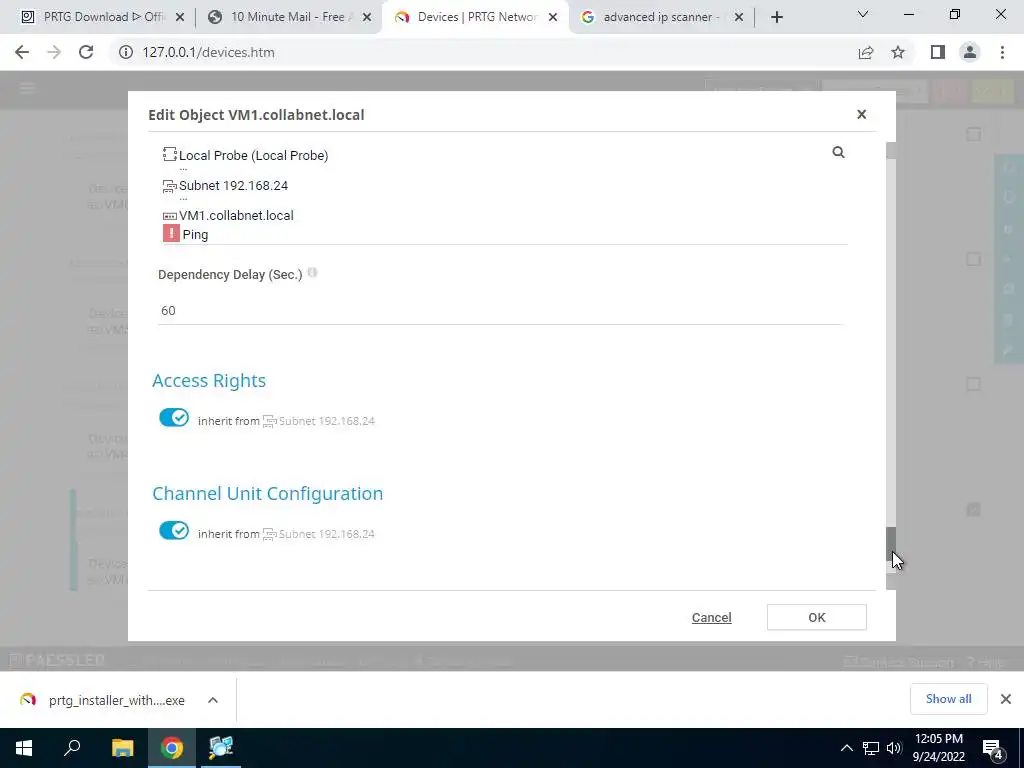Open Subnet 192.168.24 link under Channel Unit
Viewport: 1024px width, 768px height.
tap(327, 534)
